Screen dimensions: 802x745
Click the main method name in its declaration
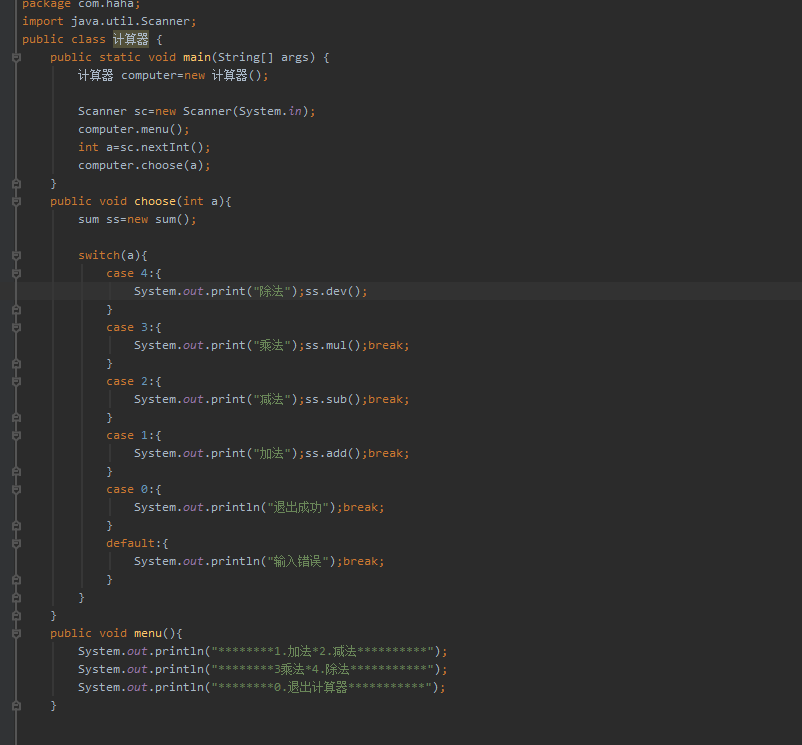[x=197, y=57]
